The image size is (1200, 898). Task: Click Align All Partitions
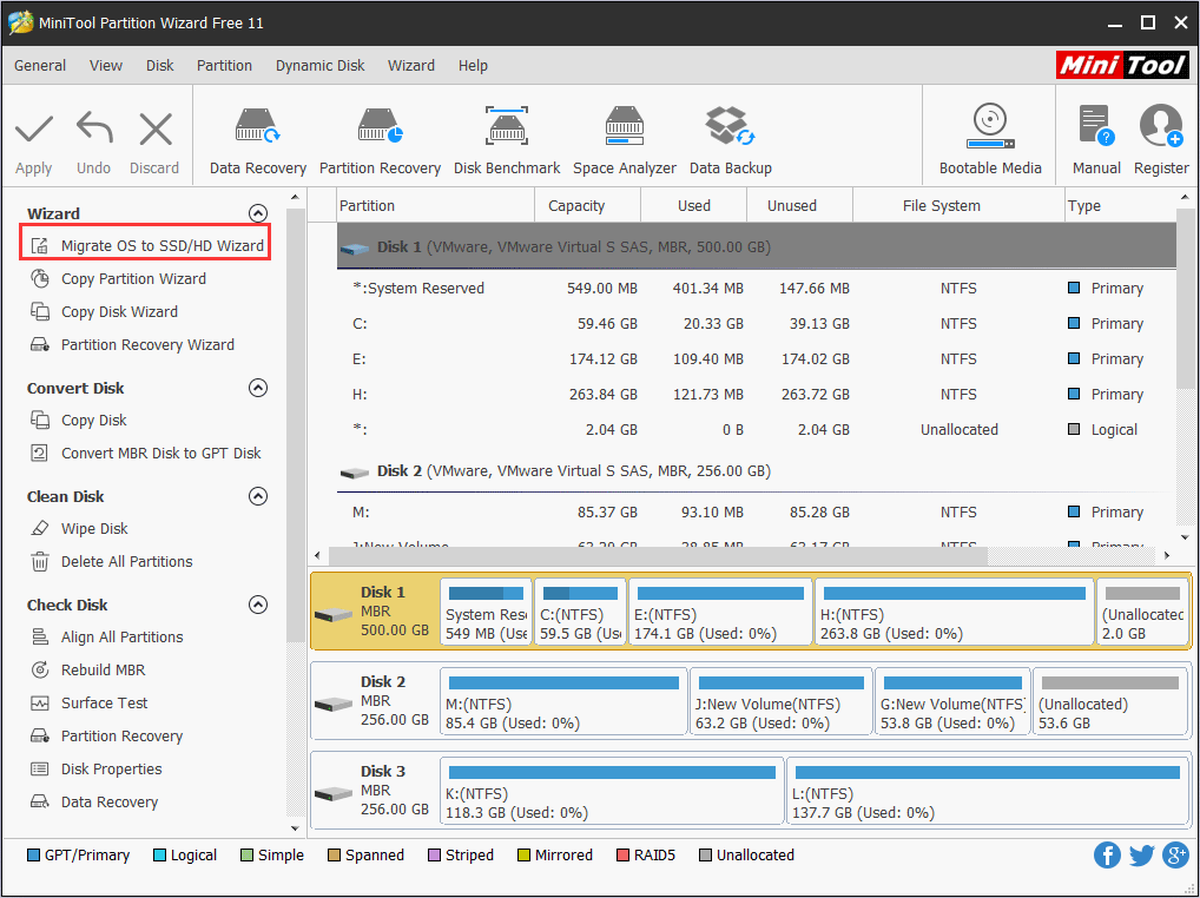pos(122,637)
